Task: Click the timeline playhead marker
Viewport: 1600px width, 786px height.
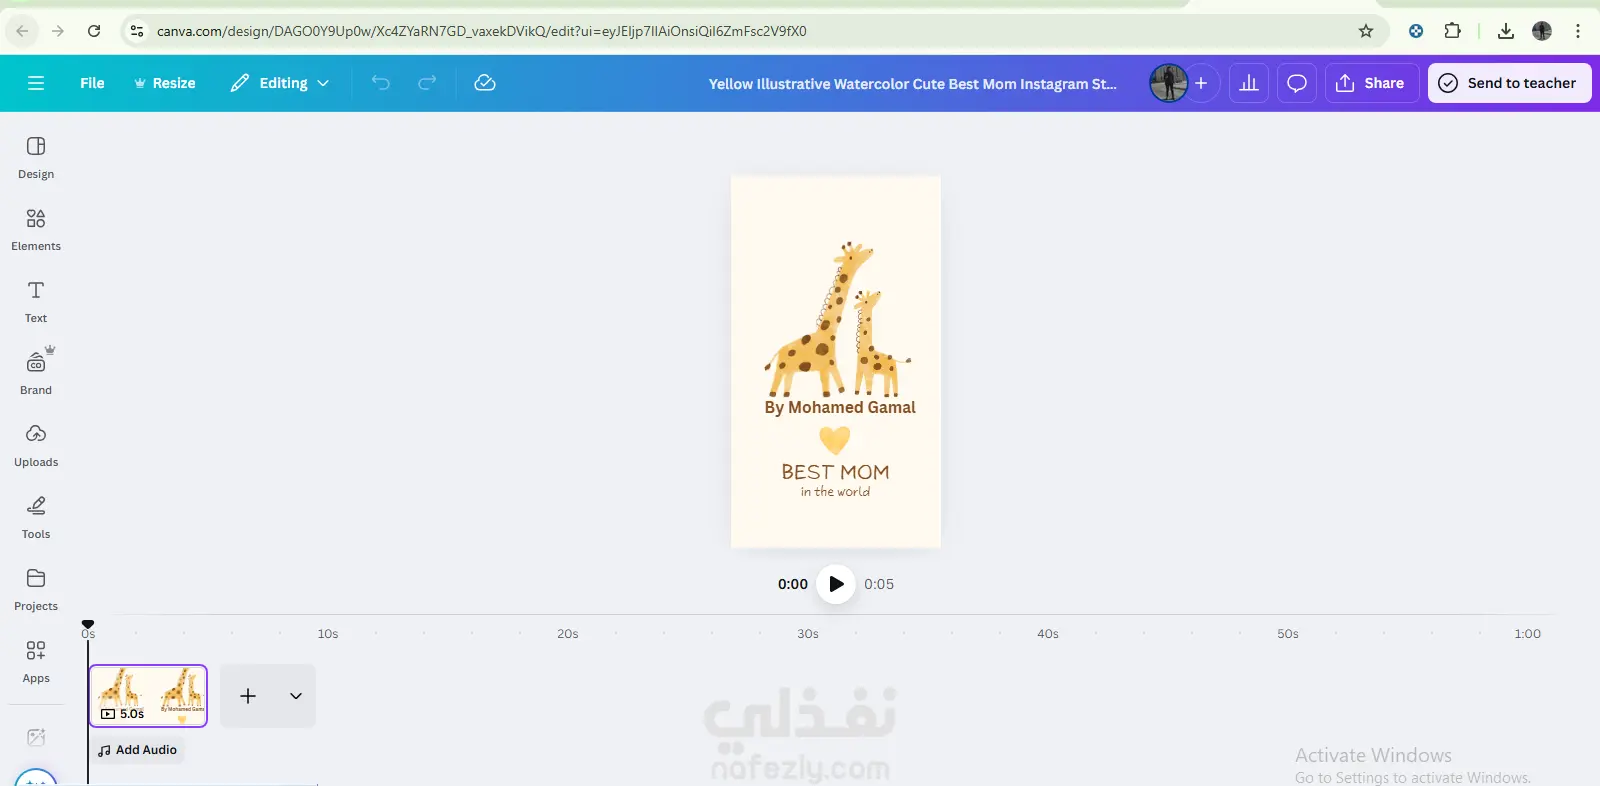Action: pyautogui.click(x=88, y=624)
